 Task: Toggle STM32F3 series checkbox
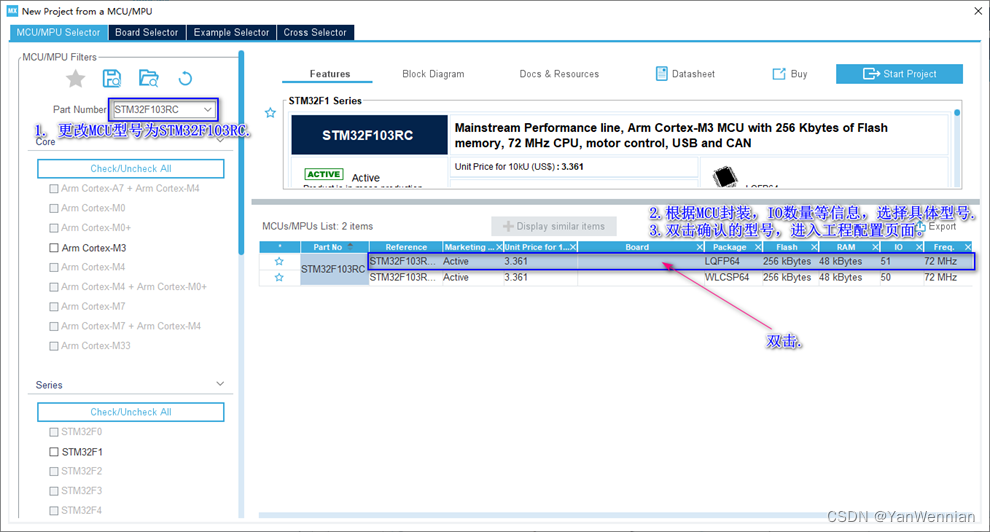54,491
